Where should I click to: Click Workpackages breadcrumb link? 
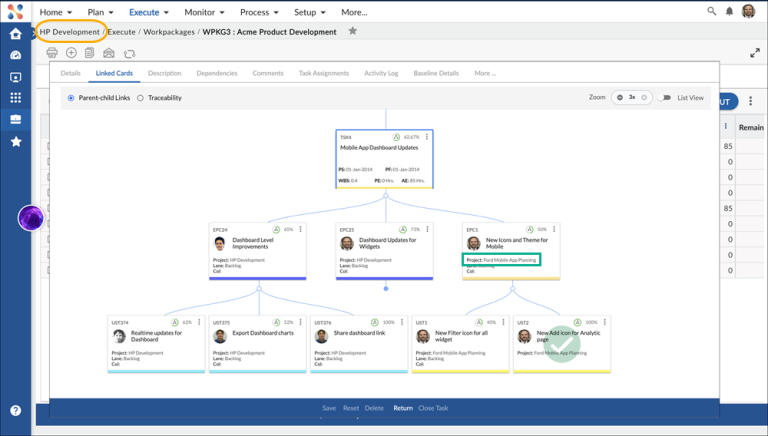click(x=169, y=32)
